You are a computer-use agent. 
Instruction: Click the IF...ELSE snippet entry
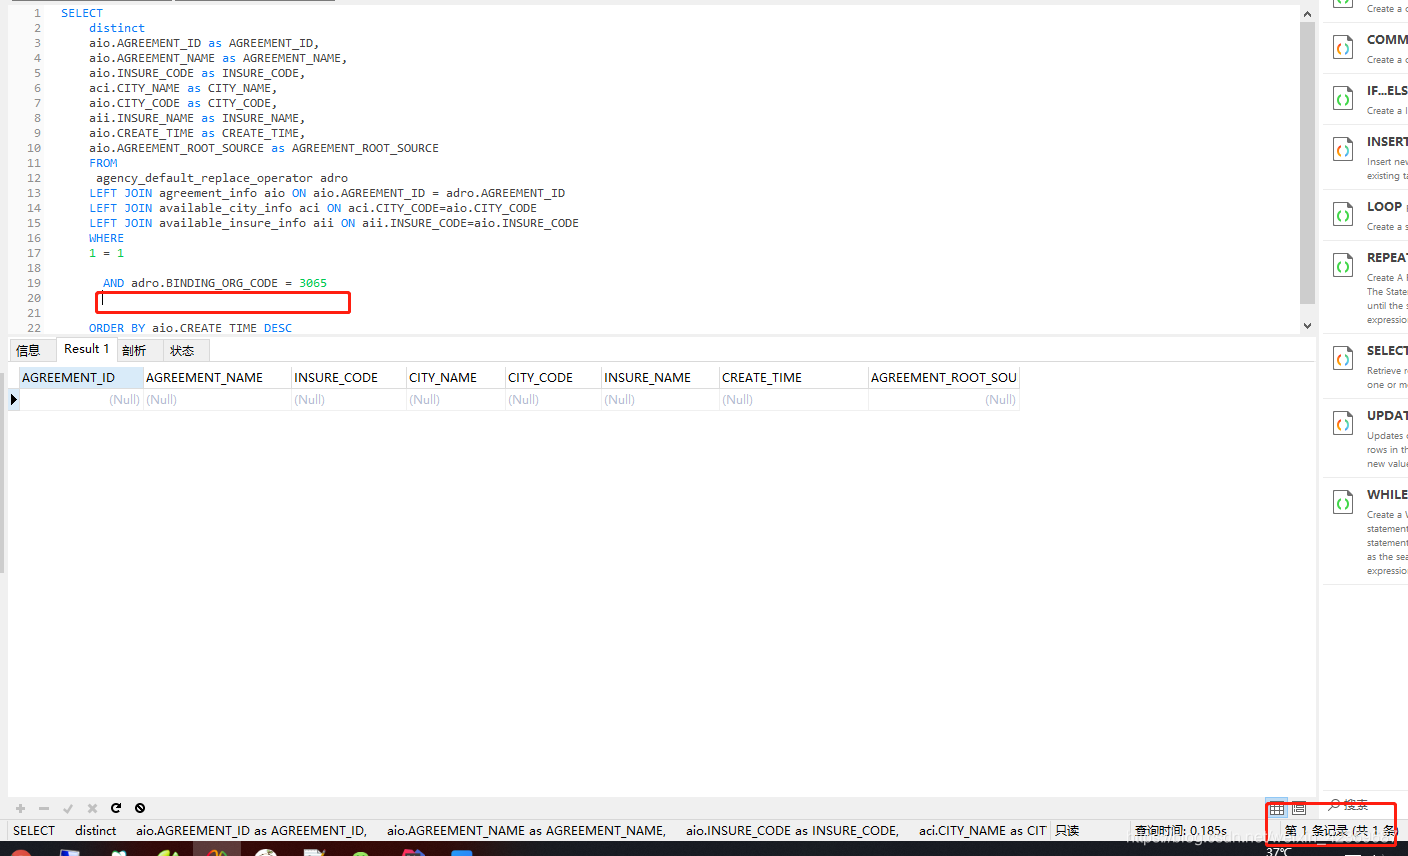(x=1342, y=97)
